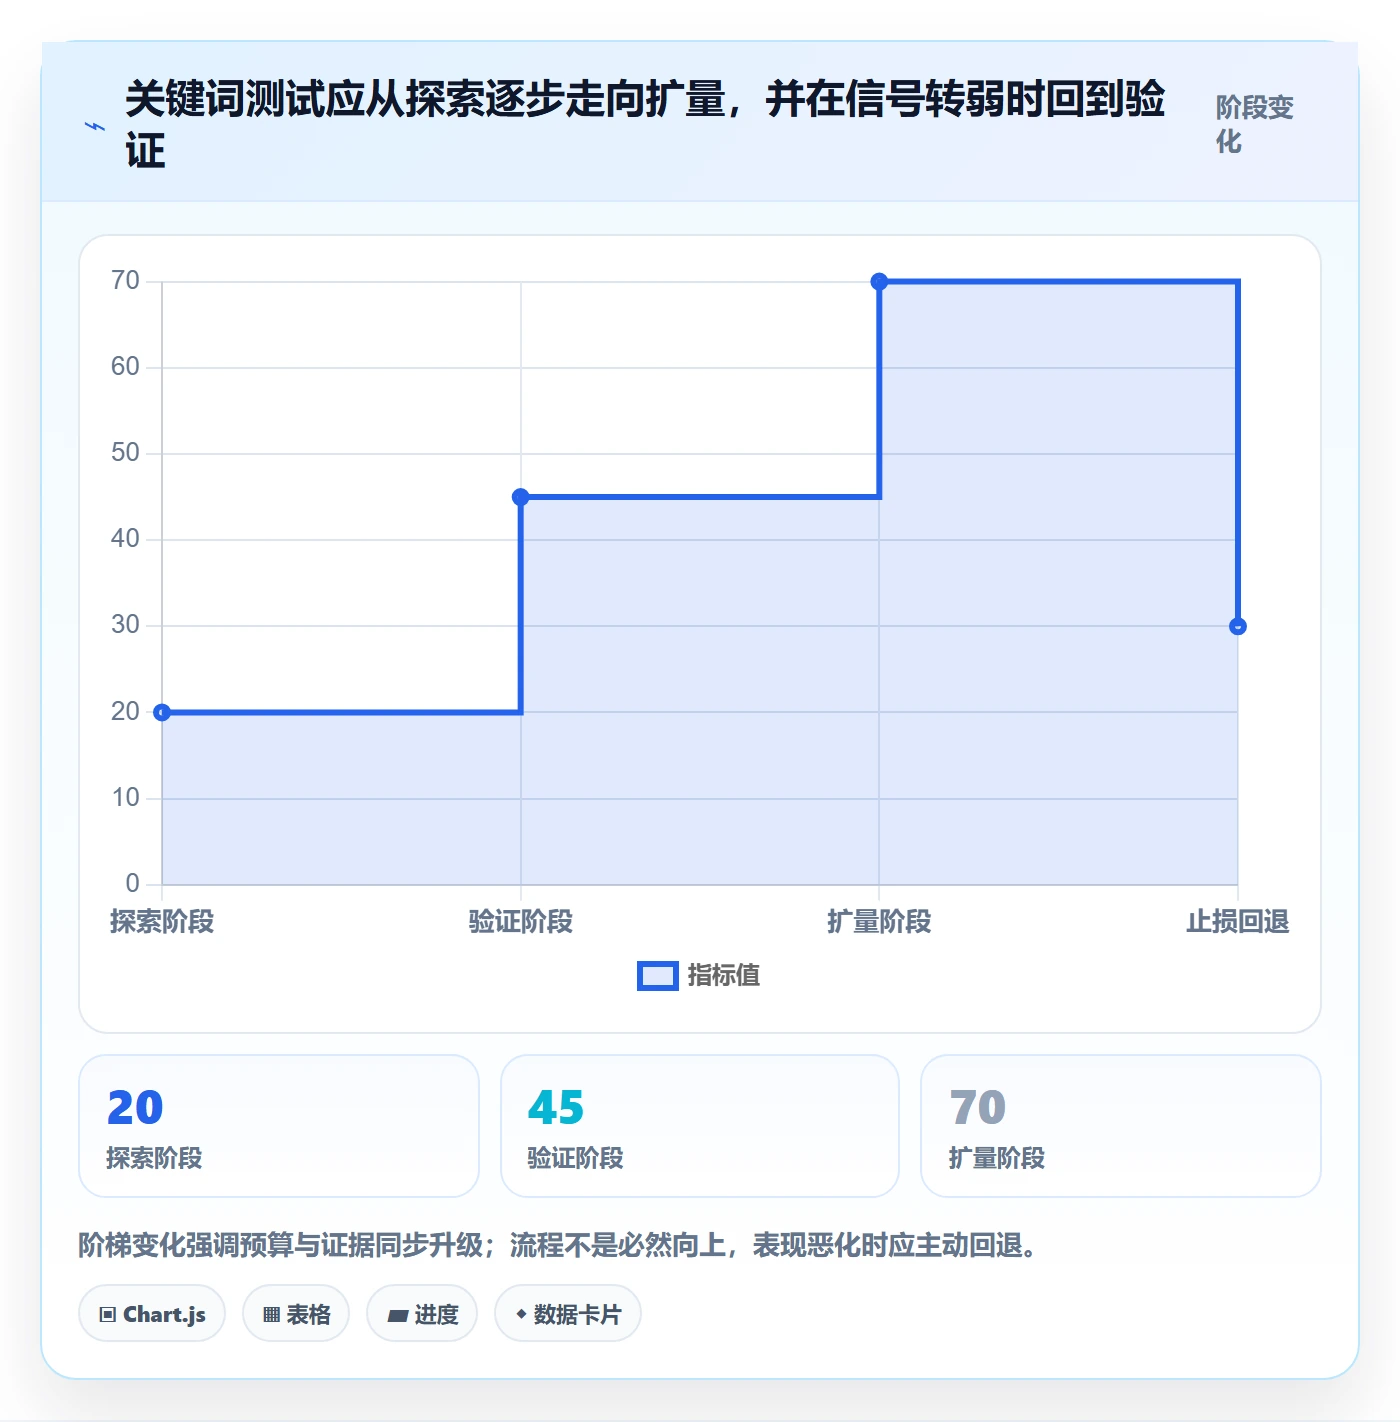This screenshot has height=1422, width=1400.
Task: Click the 进度 chip bar icon
Action: point(398,1316)
